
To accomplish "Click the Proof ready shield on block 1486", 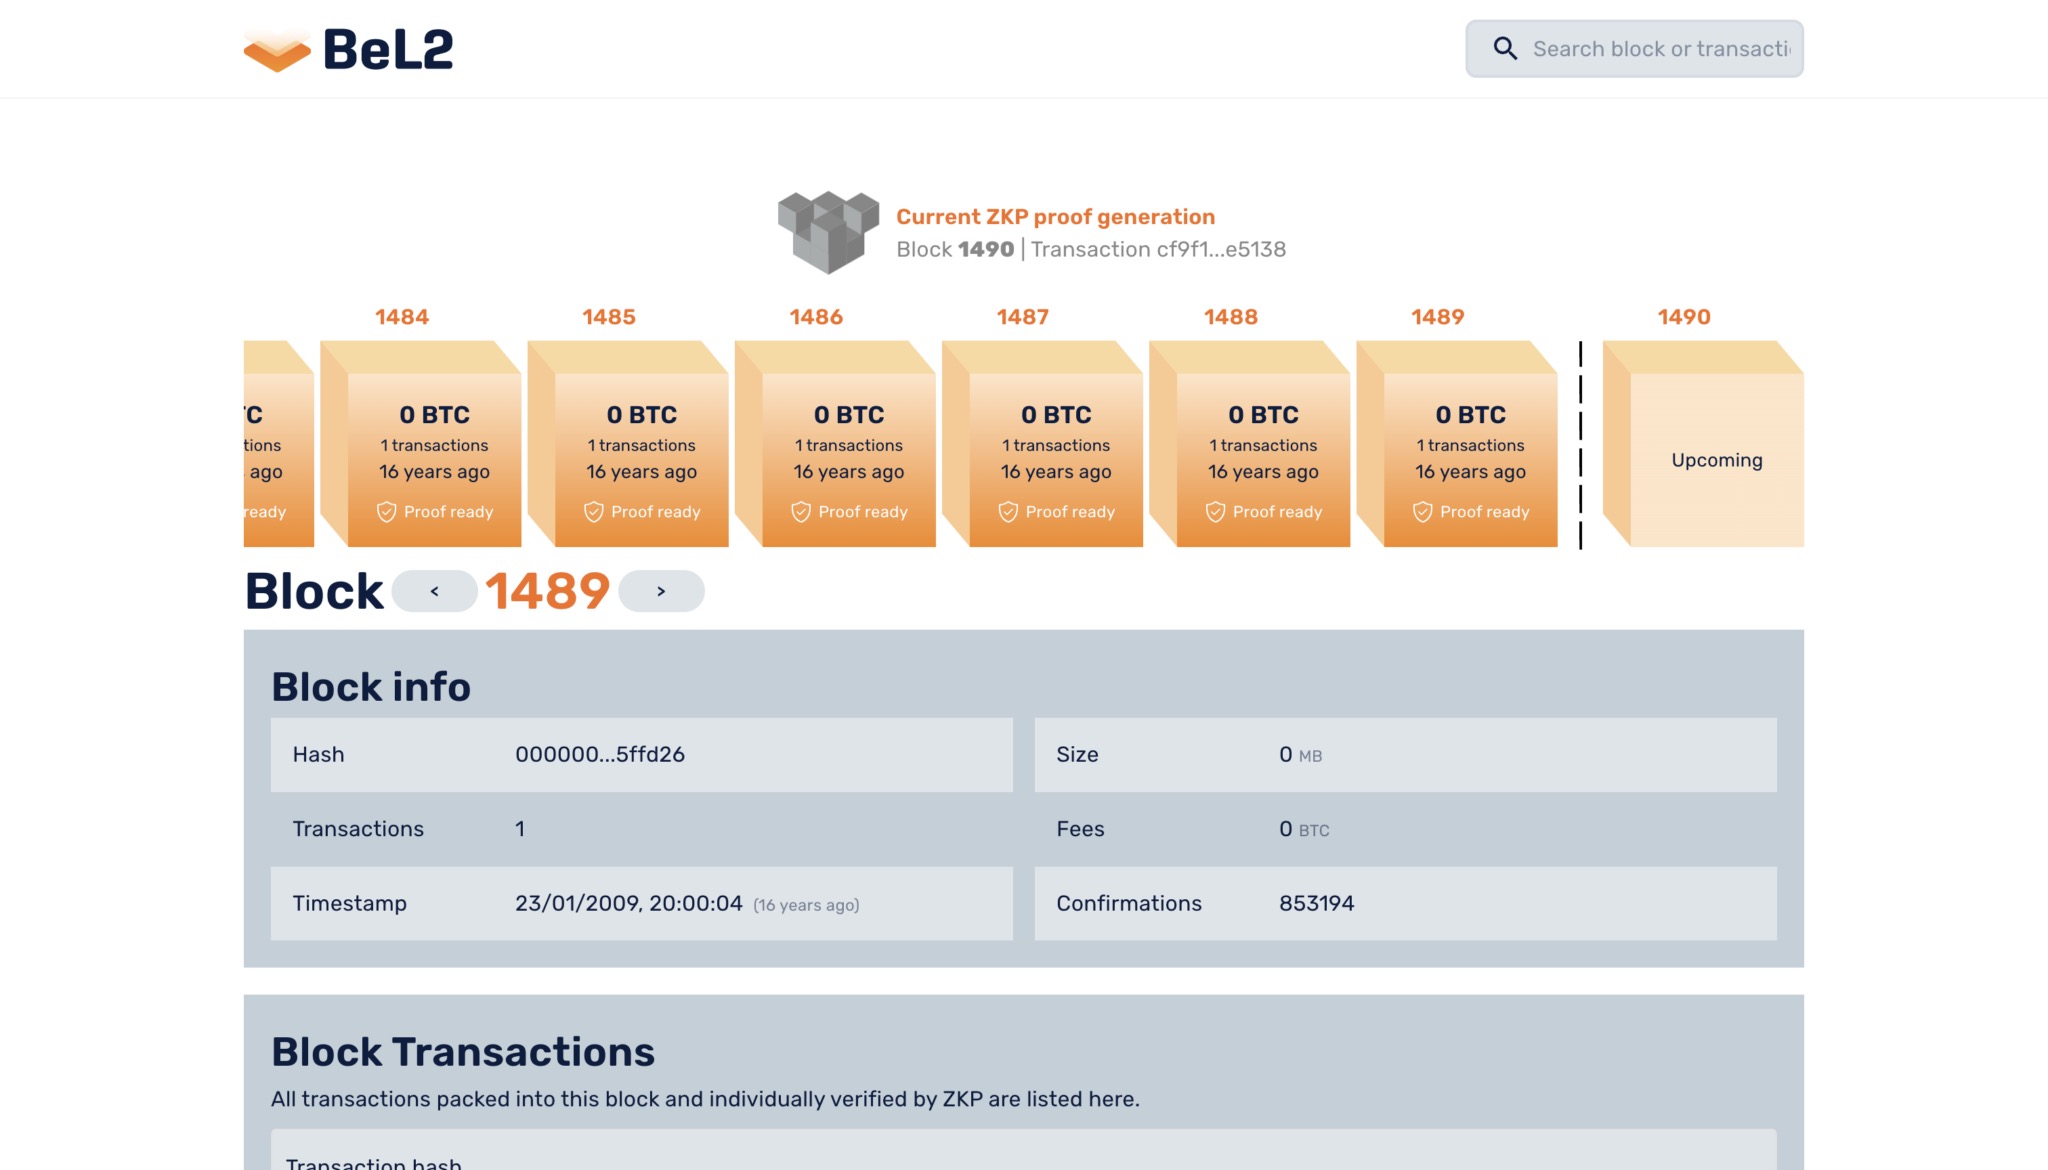I will (x=800, y=512).
